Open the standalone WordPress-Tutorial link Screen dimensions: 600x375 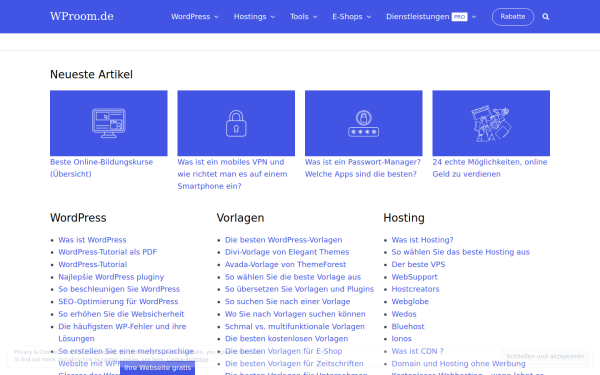(x=93, y=264)
